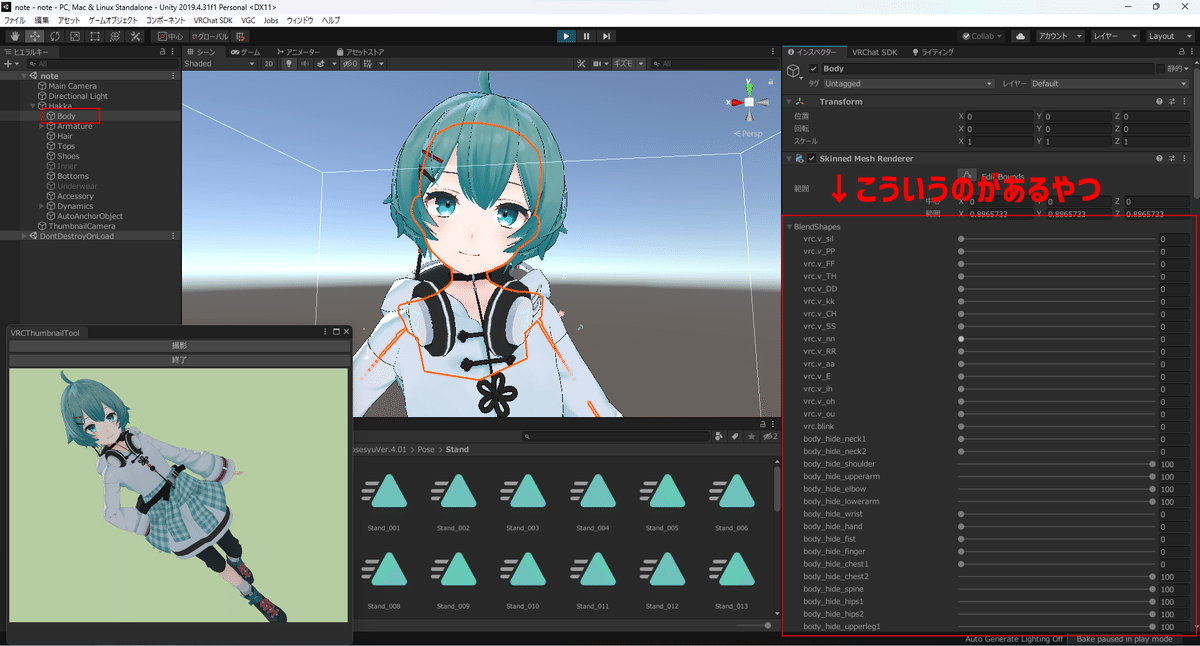
Task: Open the Layout dropdown
Action: coord(1170,36)
